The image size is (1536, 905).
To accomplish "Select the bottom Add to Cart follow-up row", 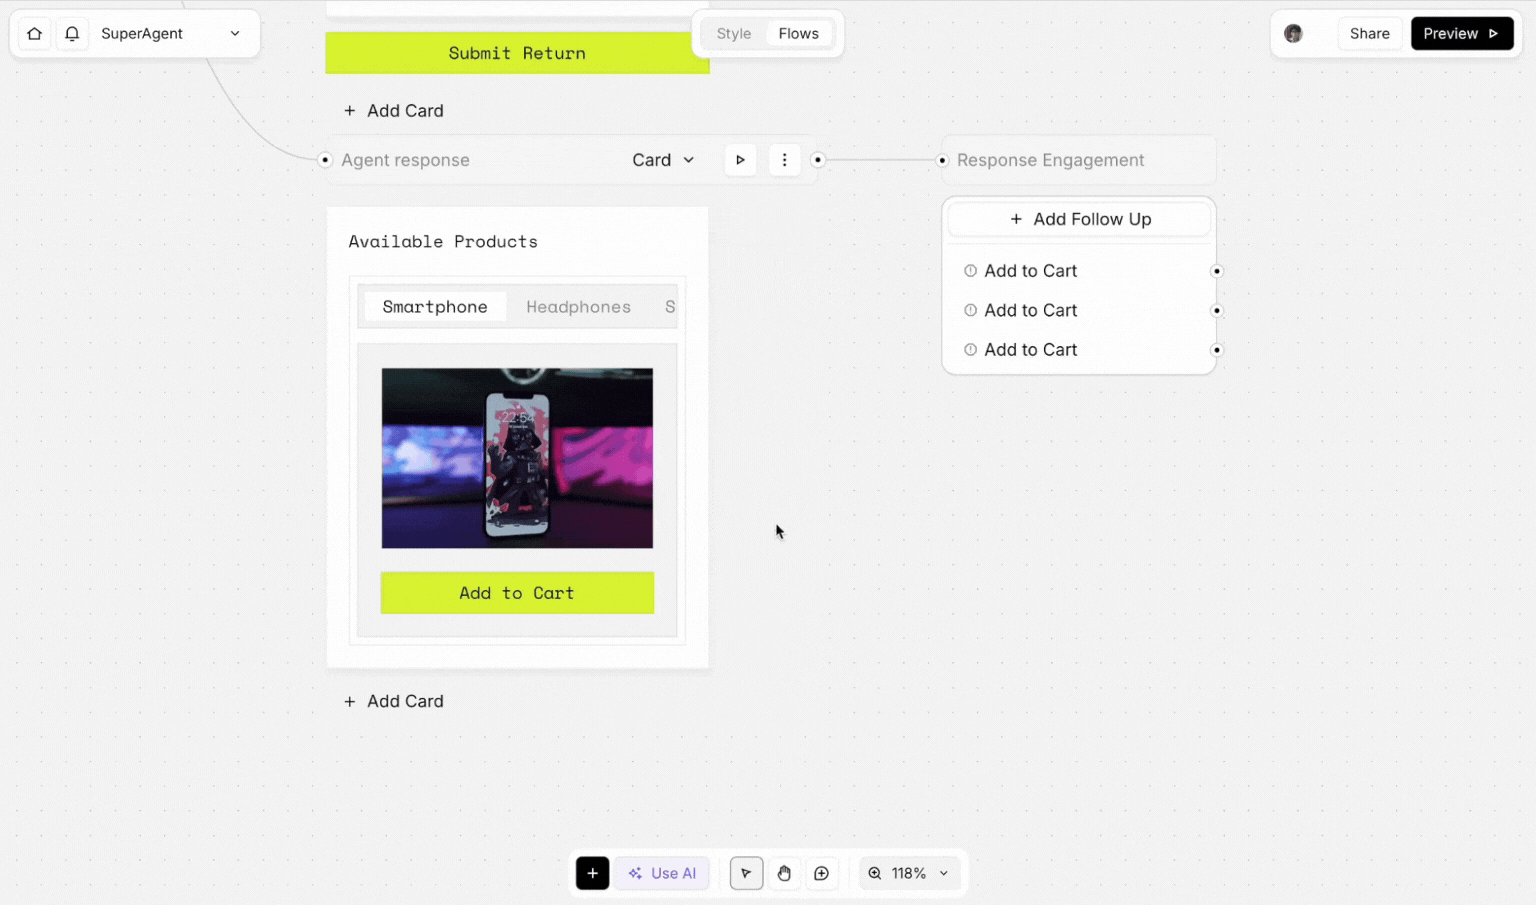I will (1079, 350).
